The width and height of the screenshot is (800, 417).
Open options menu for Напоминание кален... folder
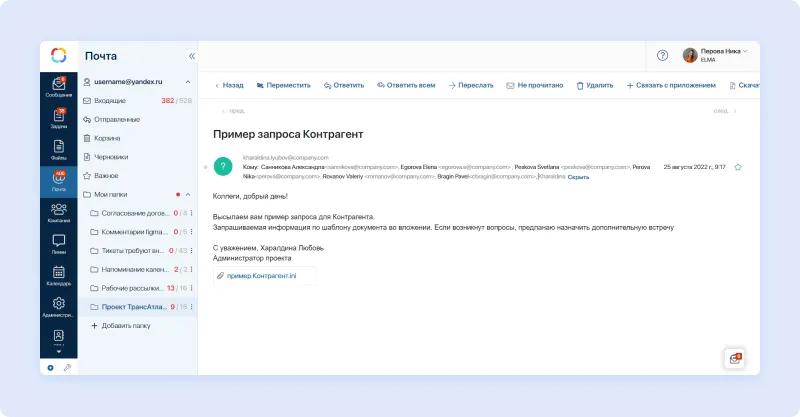191,269
